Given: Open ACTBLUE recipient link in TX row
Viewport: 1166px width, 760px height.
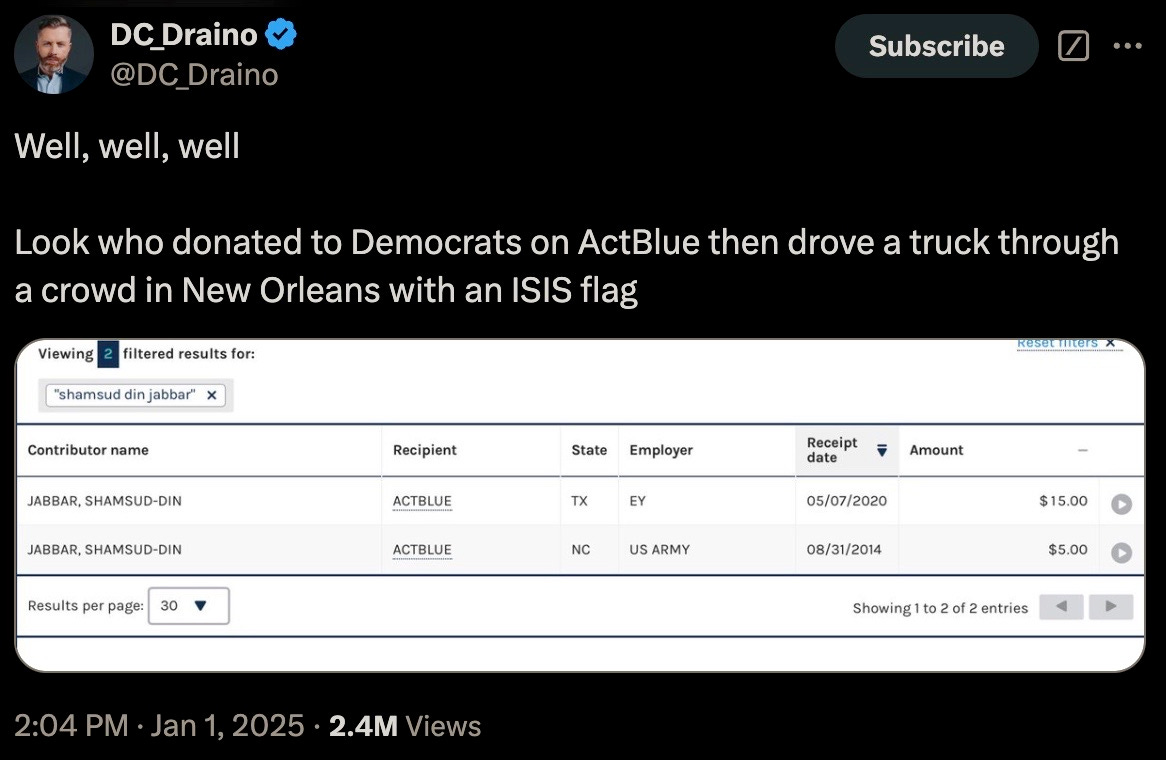Looking at the screenshot, I should [422, 501].
